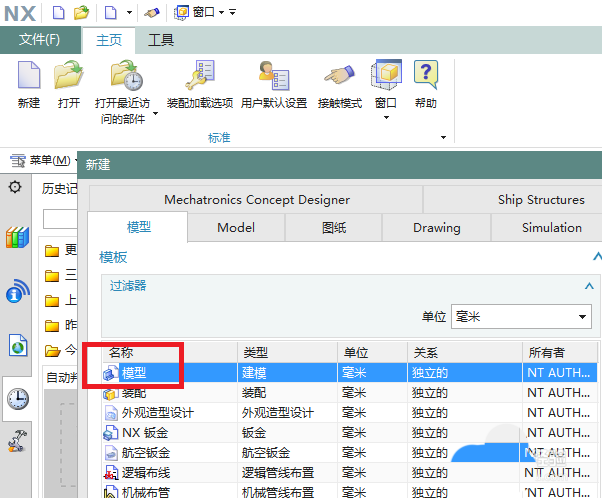Click the gear settings icon in resource bar

(x=15, y=187)
